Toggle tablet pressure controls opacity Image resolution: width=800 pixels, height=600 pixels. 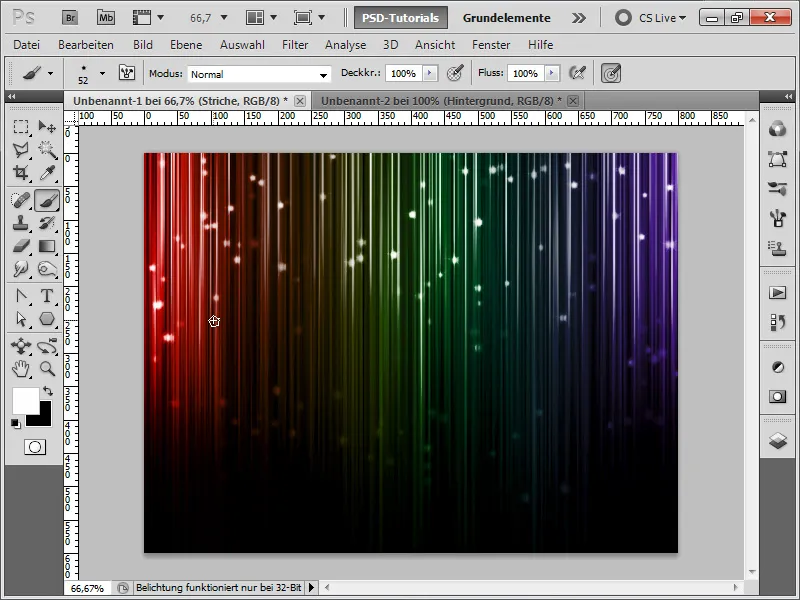coord(455,73)
